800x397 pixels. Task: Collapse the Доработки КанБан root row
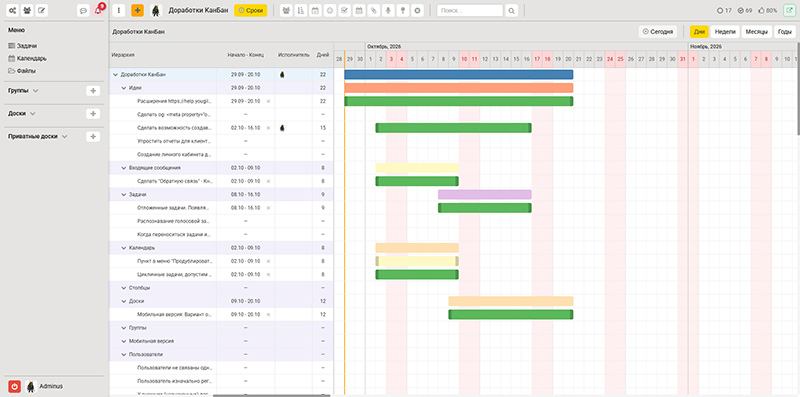115,75
